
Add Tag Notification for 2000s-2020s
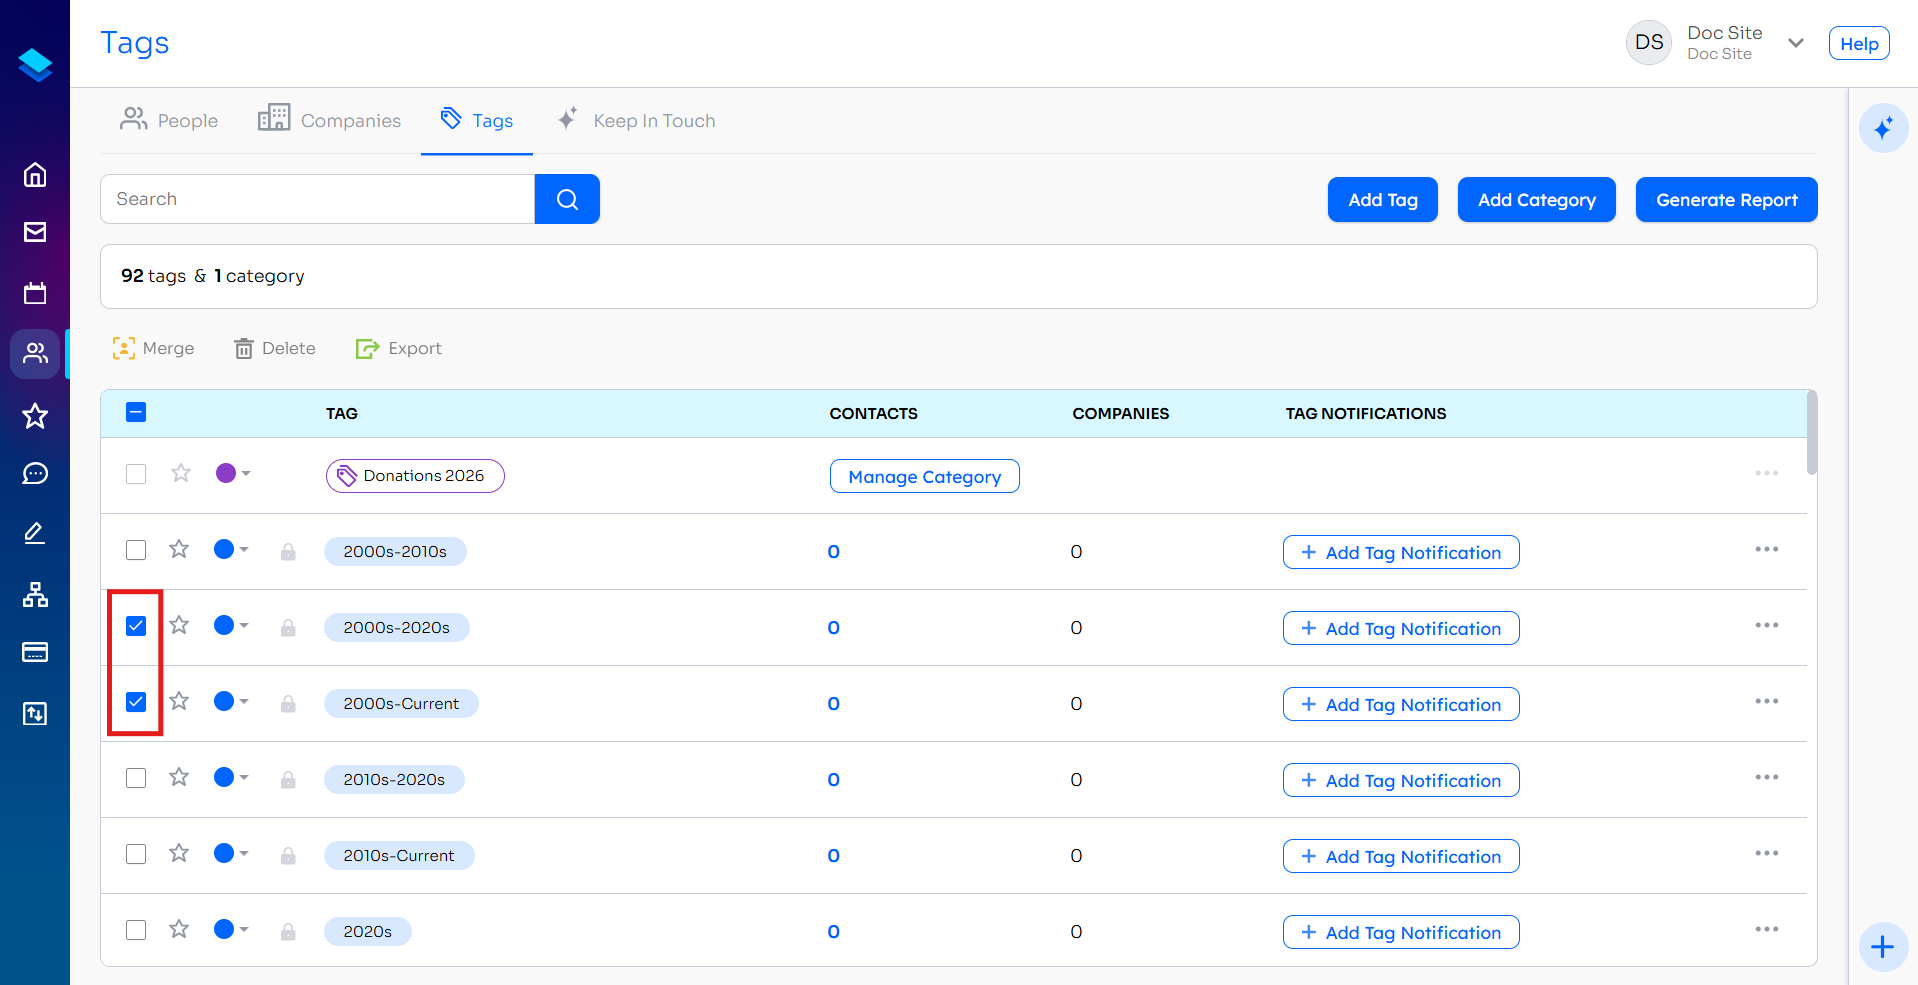pyautogui.click(x=1401, y=628)
